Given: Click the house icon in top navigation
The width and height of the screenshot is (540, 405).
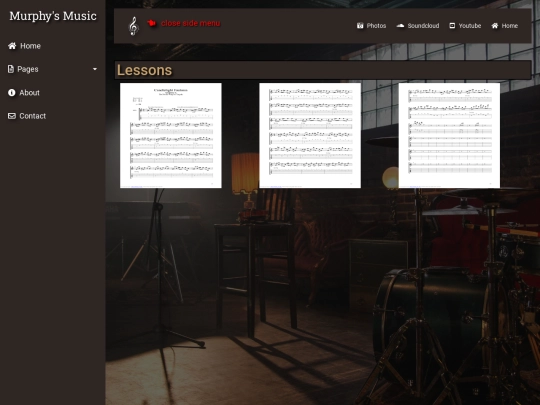Looking at the screenshot, I should 495,25.
